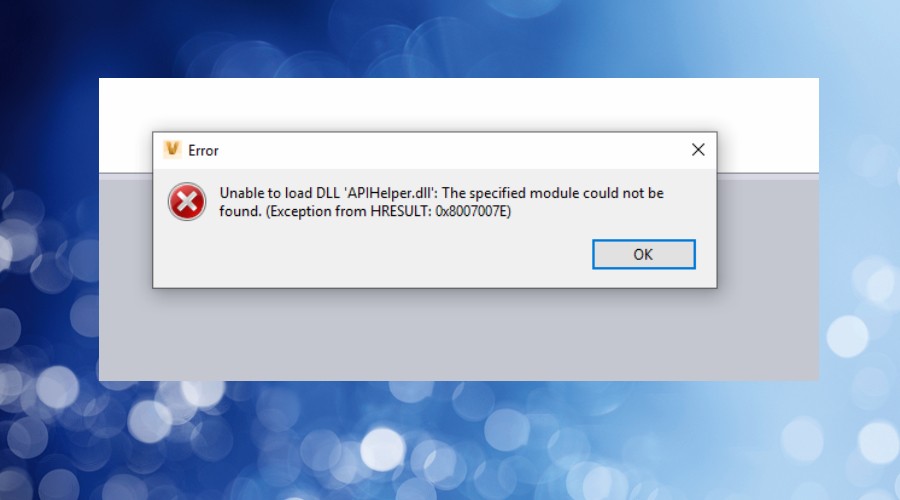
Task: Click desktop wallpaper right of the window
Action: (x=859, y=230)
